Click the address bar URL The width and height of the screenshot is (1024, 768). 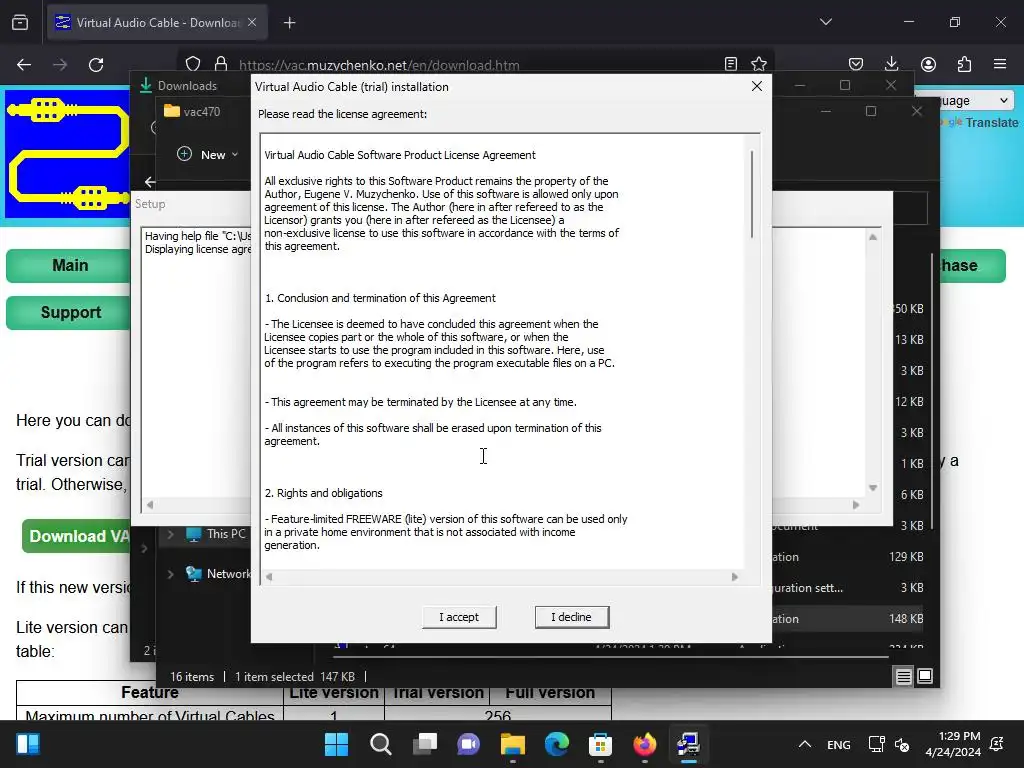379,65
